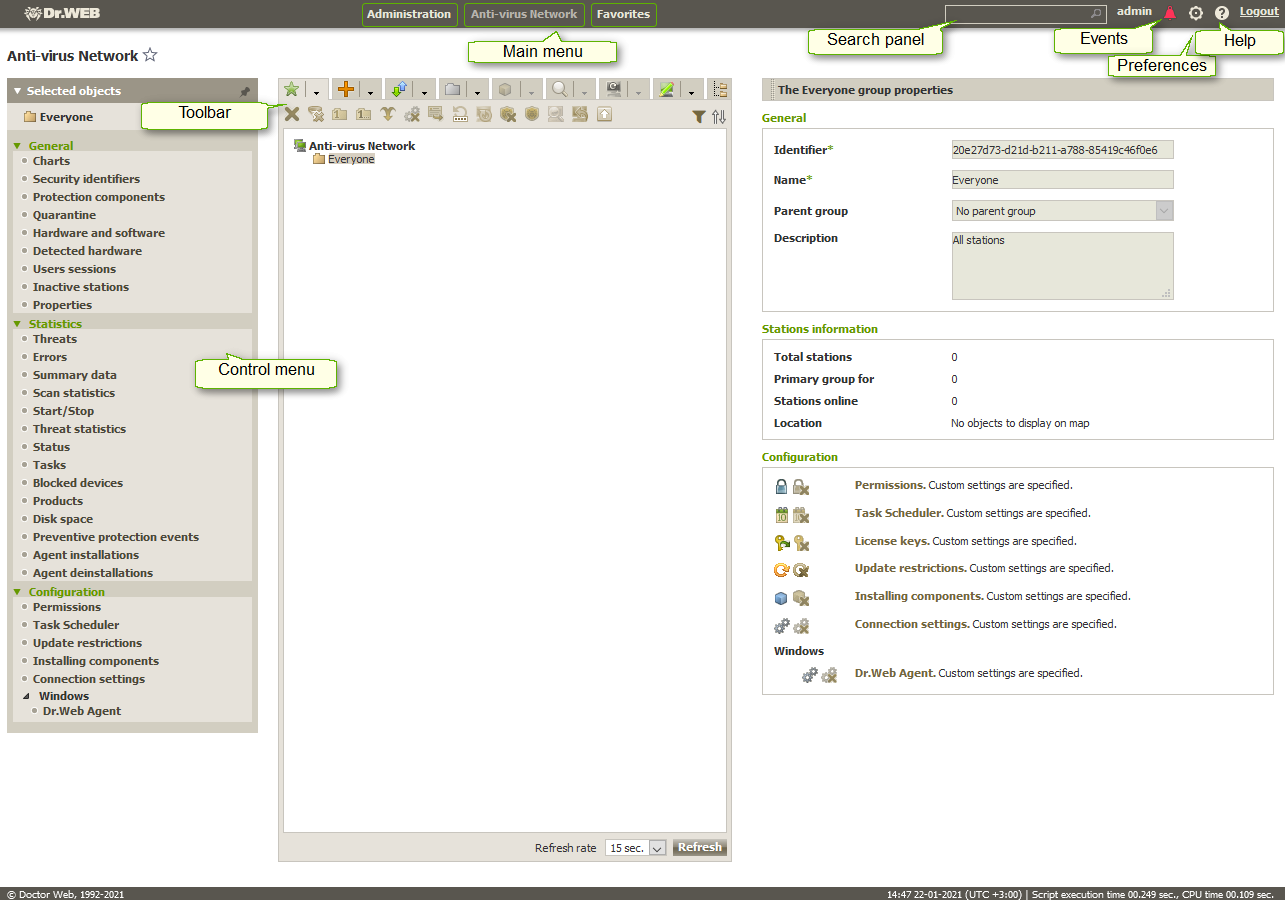Click the blue cube Installing components icon
The image size is (1285, 900).
click(782, 598)
